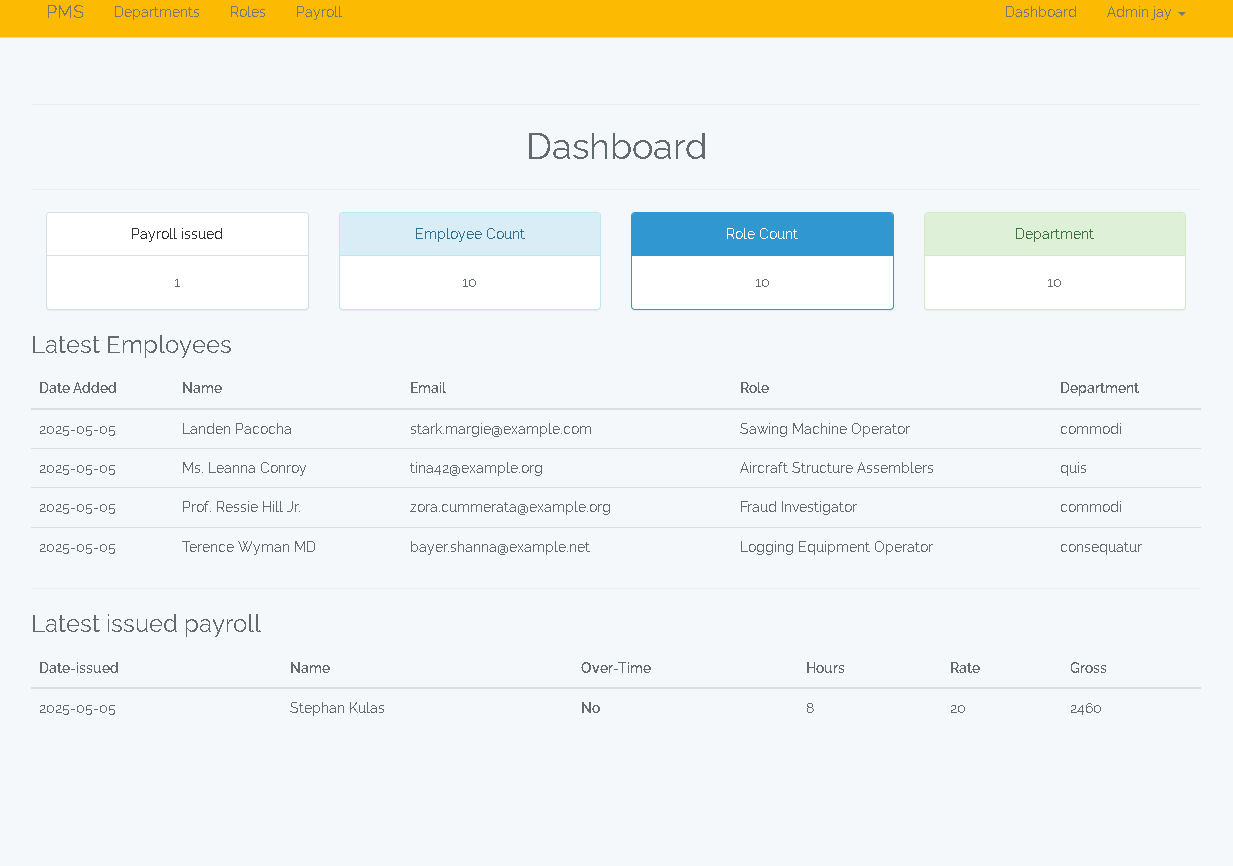Click the Over-Time column header

point(616,668)
